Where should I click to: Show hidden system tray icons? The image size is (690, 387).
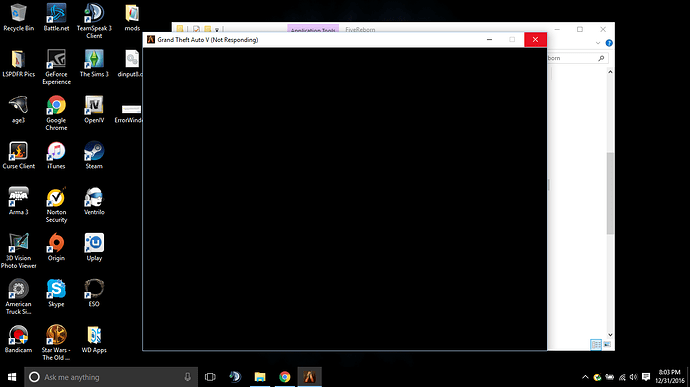(585, 377)
